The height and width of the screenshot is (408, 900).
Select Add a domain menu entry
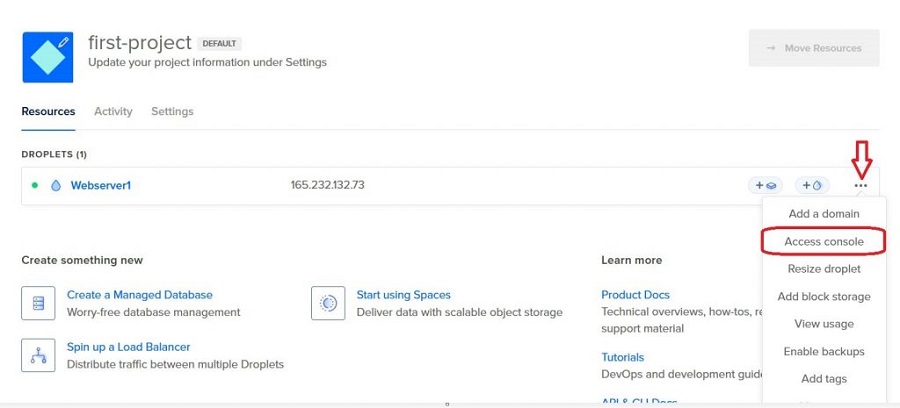[824, 213]
